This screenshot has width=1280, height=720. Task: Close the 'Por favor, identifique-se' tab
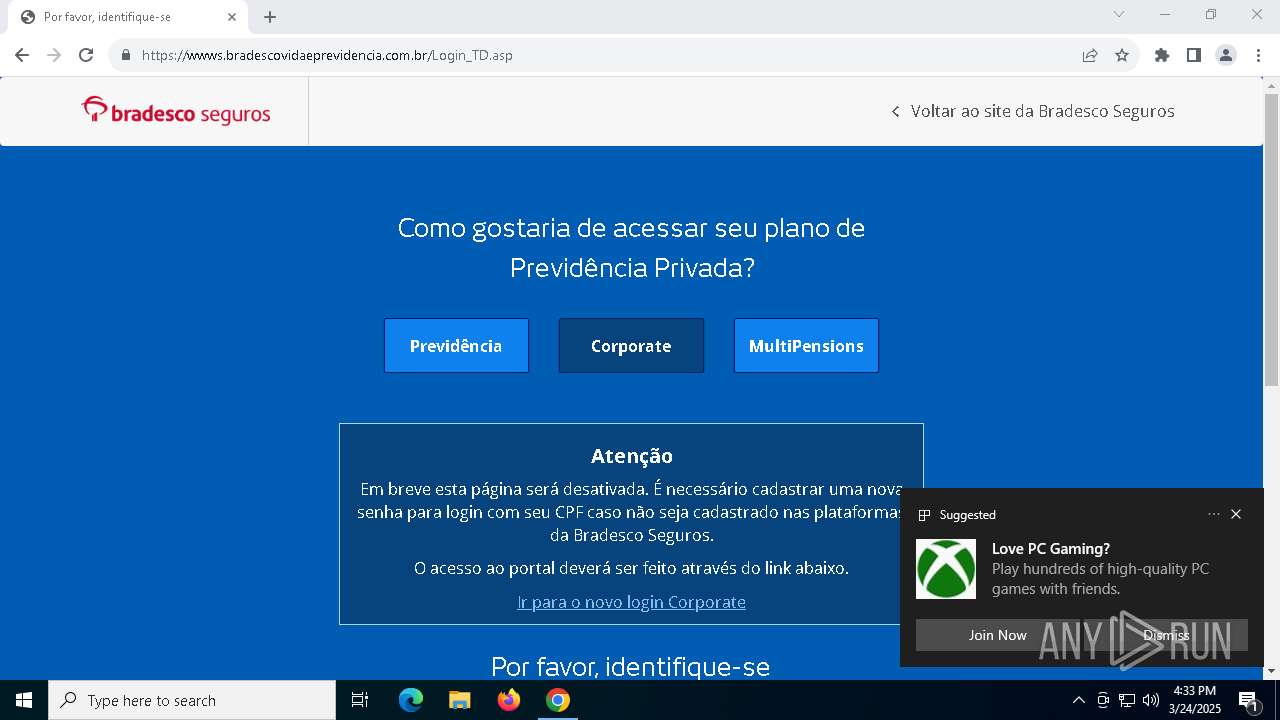tap(232, 17)
